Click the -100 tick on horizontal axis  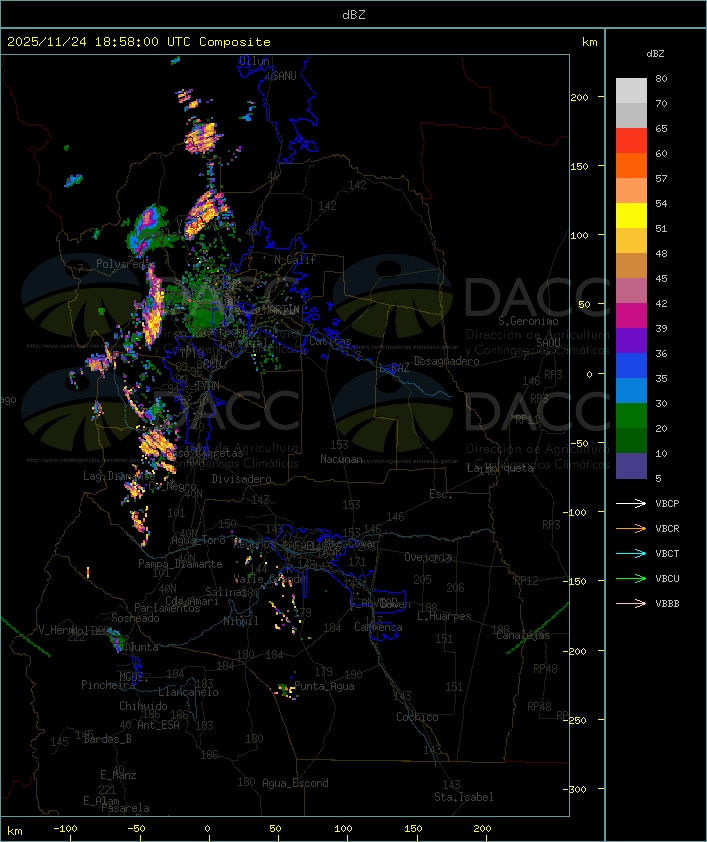click(x=65, y=829)
